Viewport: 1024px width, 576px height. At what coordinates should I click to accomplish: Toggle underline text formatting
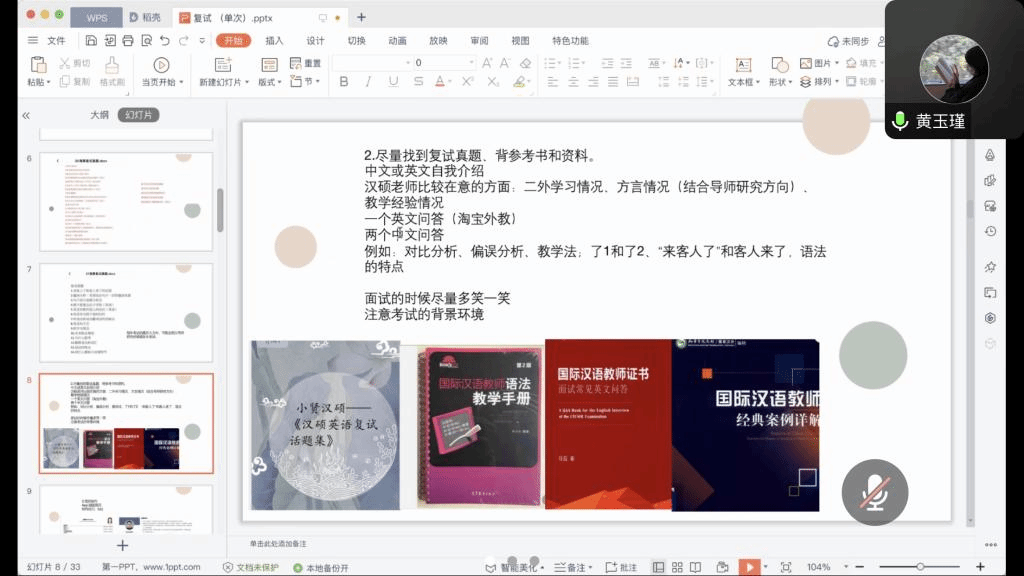point(393,82)
